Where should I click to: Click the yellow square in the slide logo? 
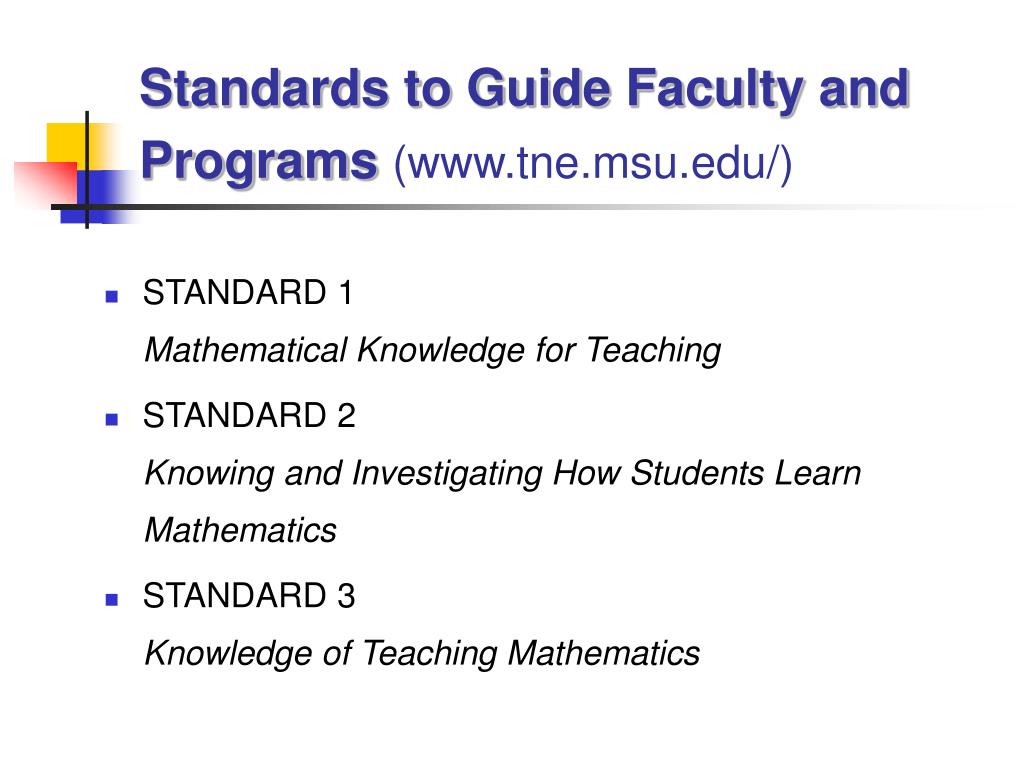(66, 142)
